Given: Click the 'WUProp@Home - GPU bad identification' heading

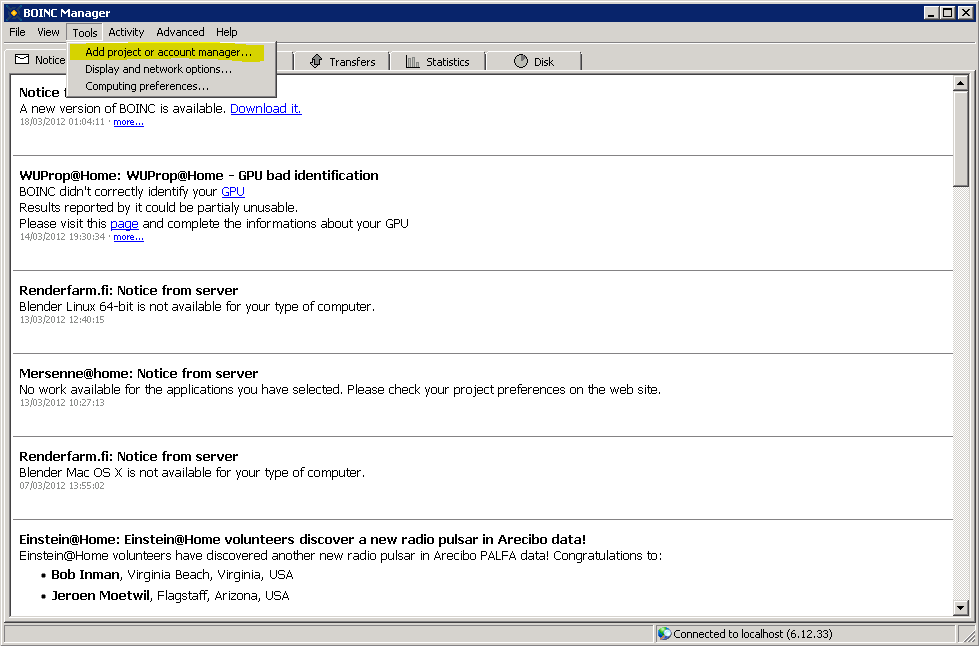Looking at the screenshot, I should (252, 175).
